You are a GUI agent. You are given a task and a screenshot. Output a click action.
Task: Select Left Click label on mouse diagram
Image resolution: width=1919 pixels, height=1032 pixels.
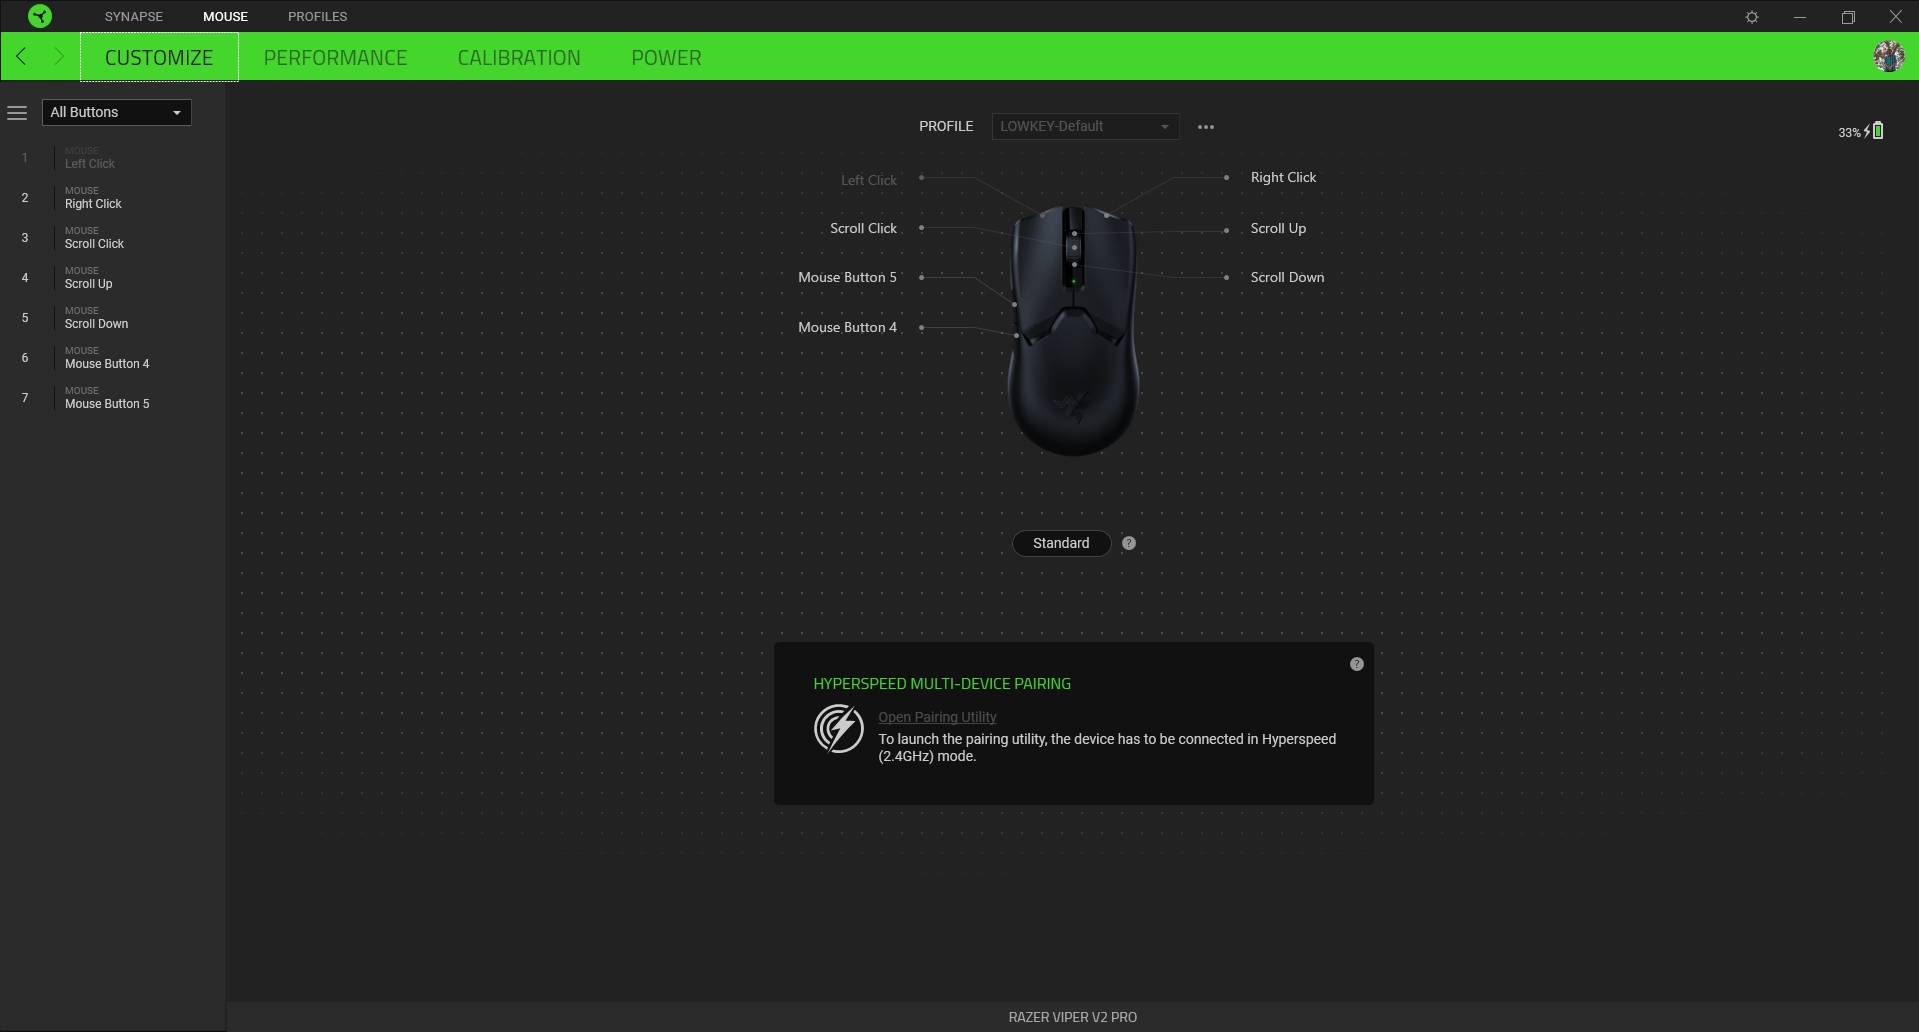[x=868, y=180]
